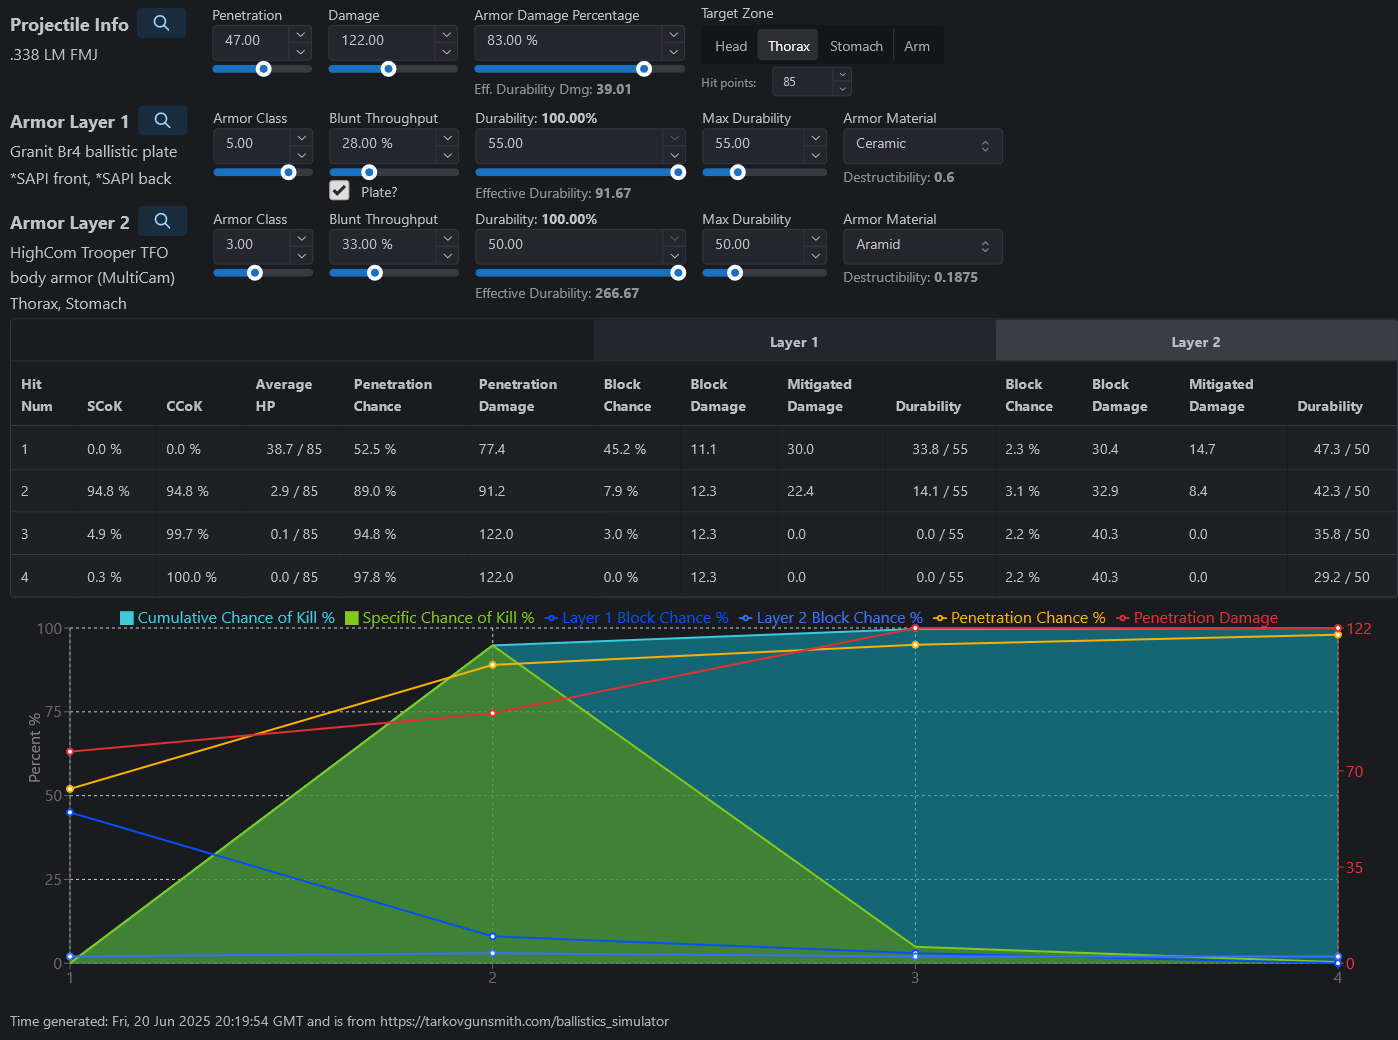The height and width of the screenshot is (1040, 1398).
Task: Click Layer 2 Durability slider handle
Action: tap(678, 272)
